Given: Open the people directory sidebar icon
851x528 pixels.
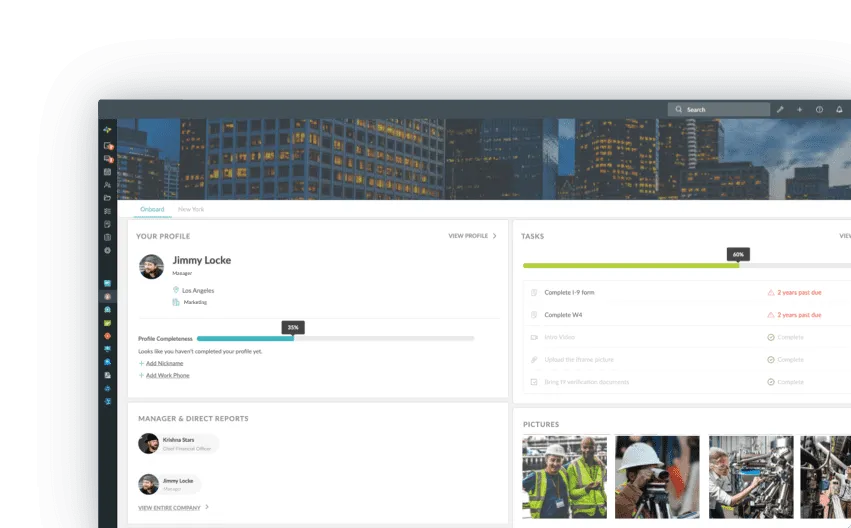Looking at the screenshot, I should [107, 185].
